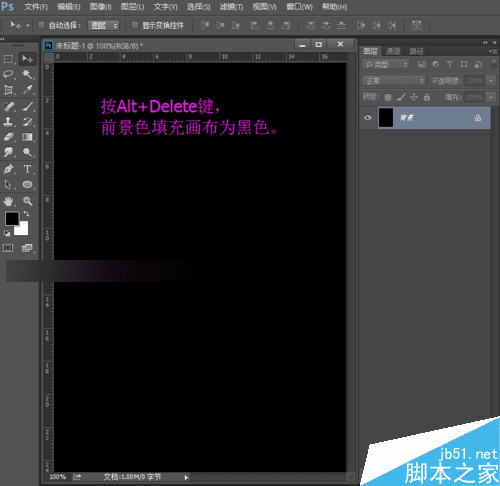This screenshot has height=486, width=500.
Task: Select the Smudge tool
Action: 8,152
